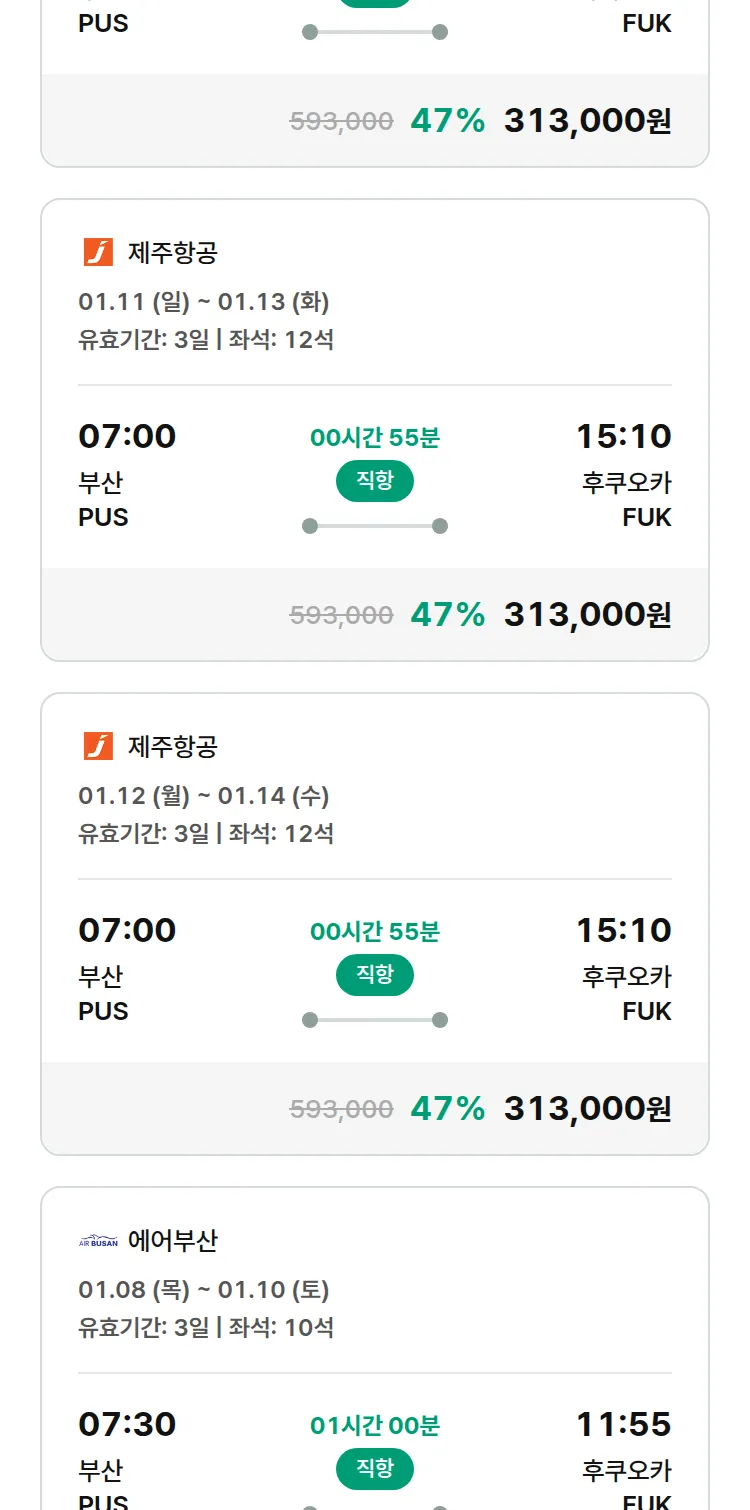Click the route line on the 01.11 flight

pyautogui.click(x=375, y=526)
